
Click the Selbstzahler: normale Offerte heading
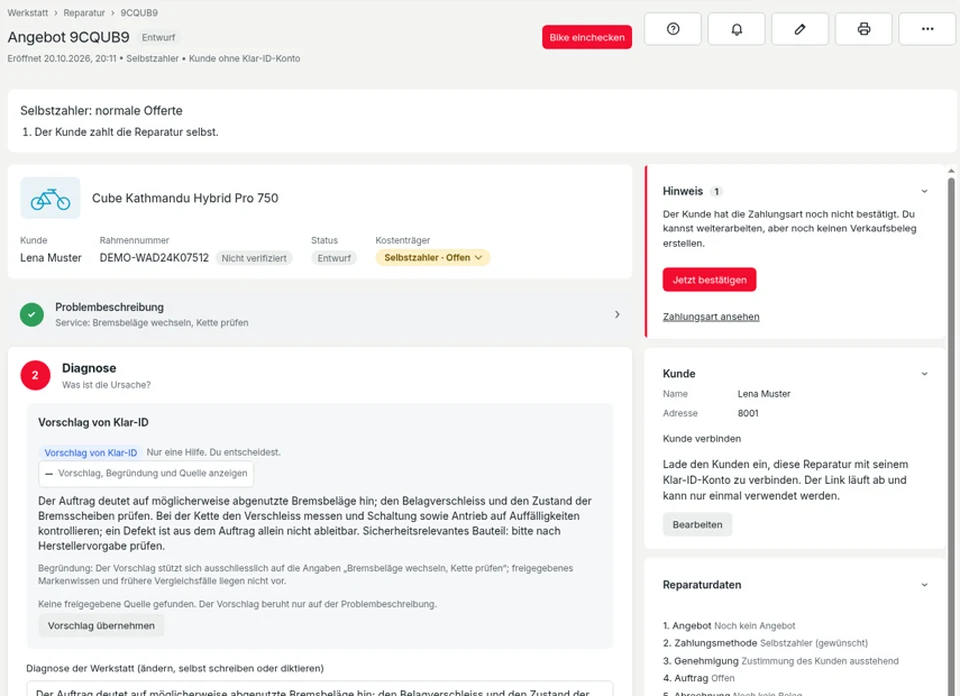[x=101, y=111]
